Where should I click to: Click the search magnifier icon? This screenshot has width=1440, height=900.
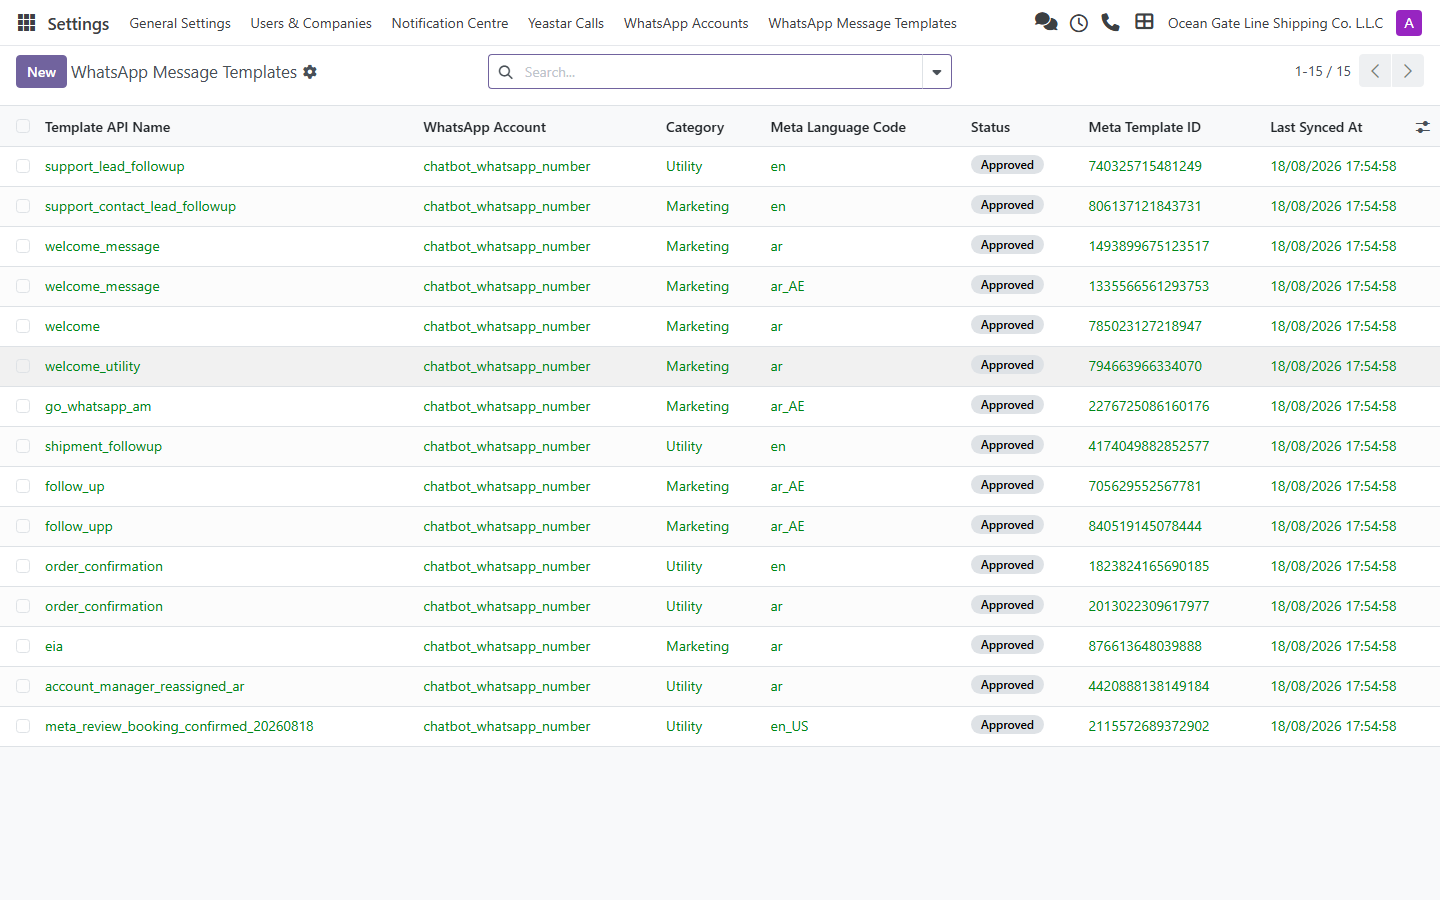click(x=506, y=72)
